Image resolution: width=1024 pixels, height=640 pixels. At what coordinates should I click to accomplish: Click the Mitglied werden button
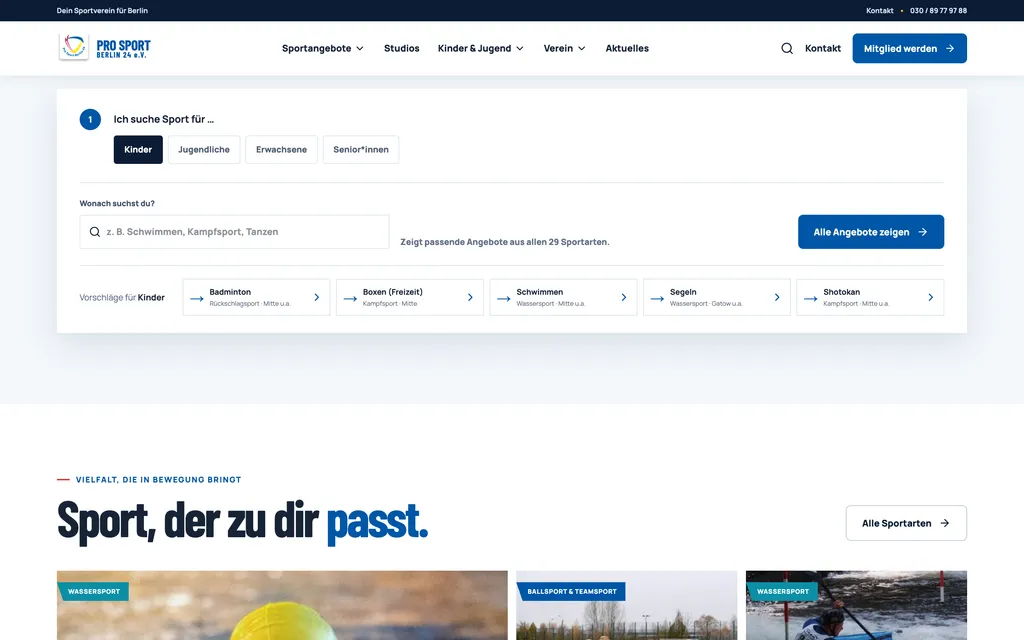point(909,48)
